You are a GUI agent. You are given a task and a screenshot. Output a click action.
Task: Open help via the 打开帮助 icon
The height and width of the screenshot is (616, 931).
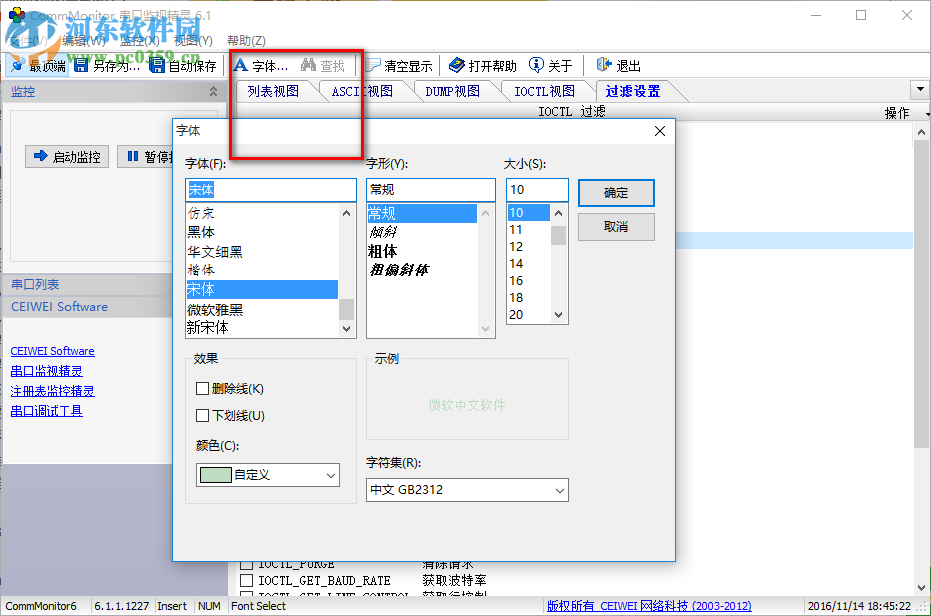[484, 65]
